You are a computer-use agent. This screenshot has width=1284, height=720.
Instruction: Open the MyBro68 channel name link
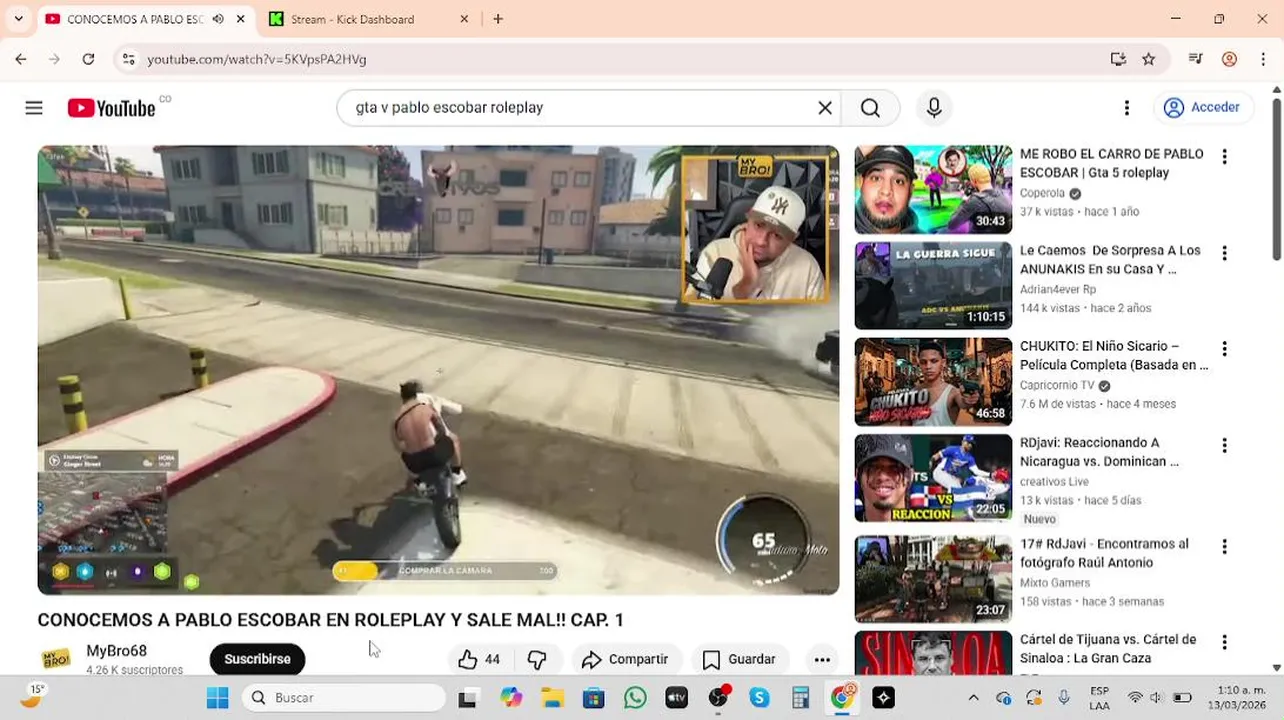[x=116, y=651]
